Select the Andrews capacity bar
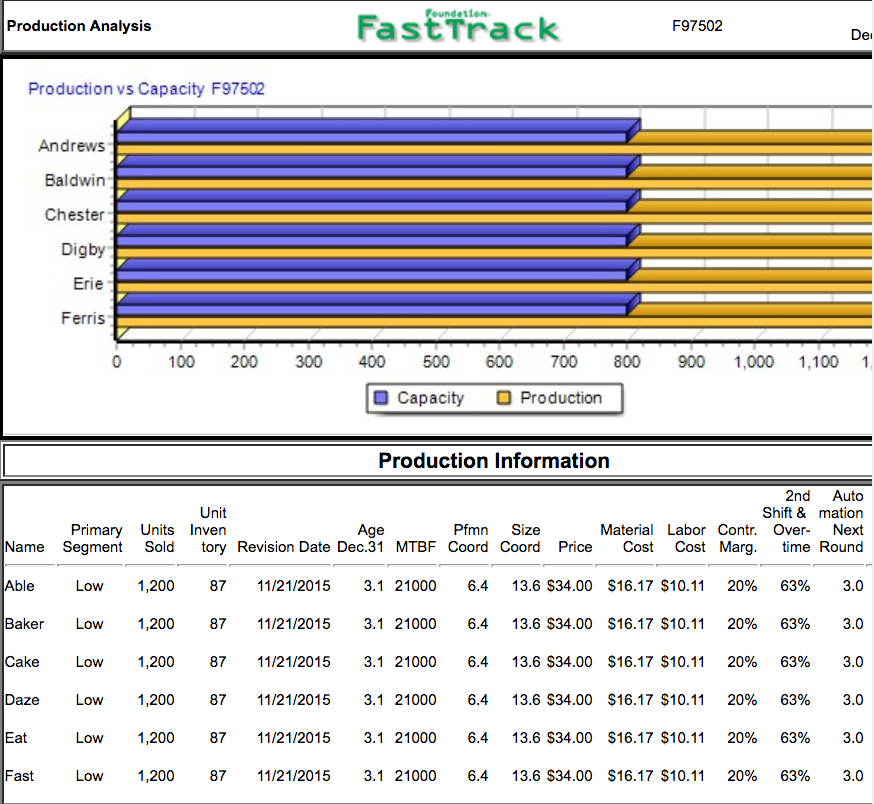Screen dimensions: 874x804 click(378, 132)
